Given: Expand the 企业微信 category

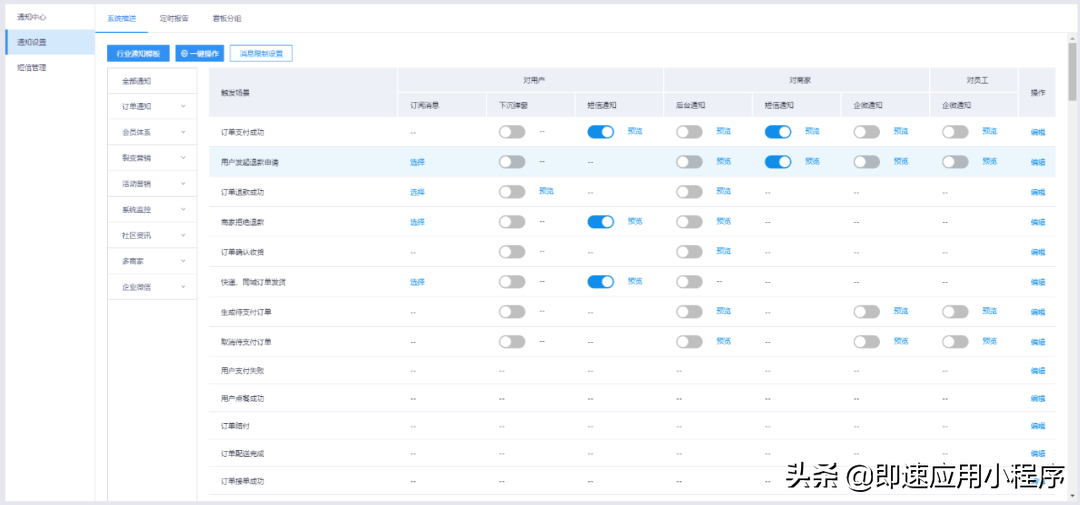Looking at the screenshot, I should (183, 287).
